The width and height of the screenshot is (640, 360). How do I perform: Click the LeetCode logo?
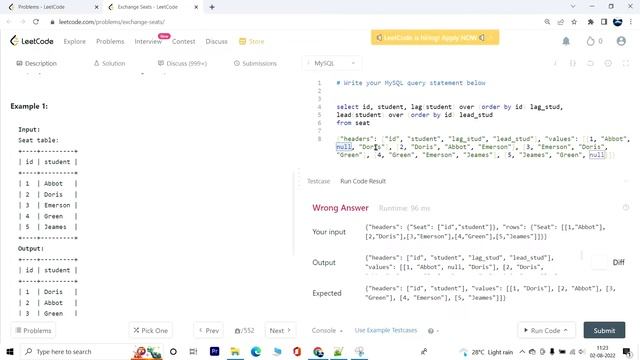32,41
